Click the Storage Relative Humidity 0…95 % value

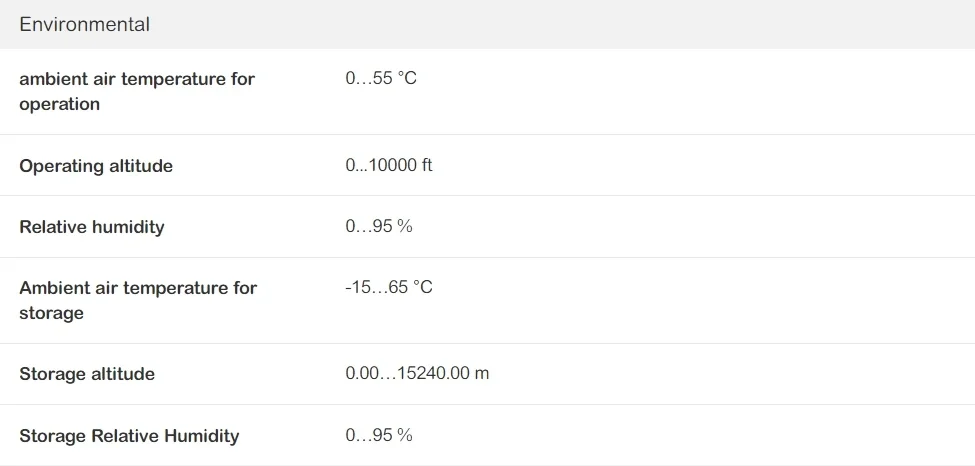click(379, 435)
